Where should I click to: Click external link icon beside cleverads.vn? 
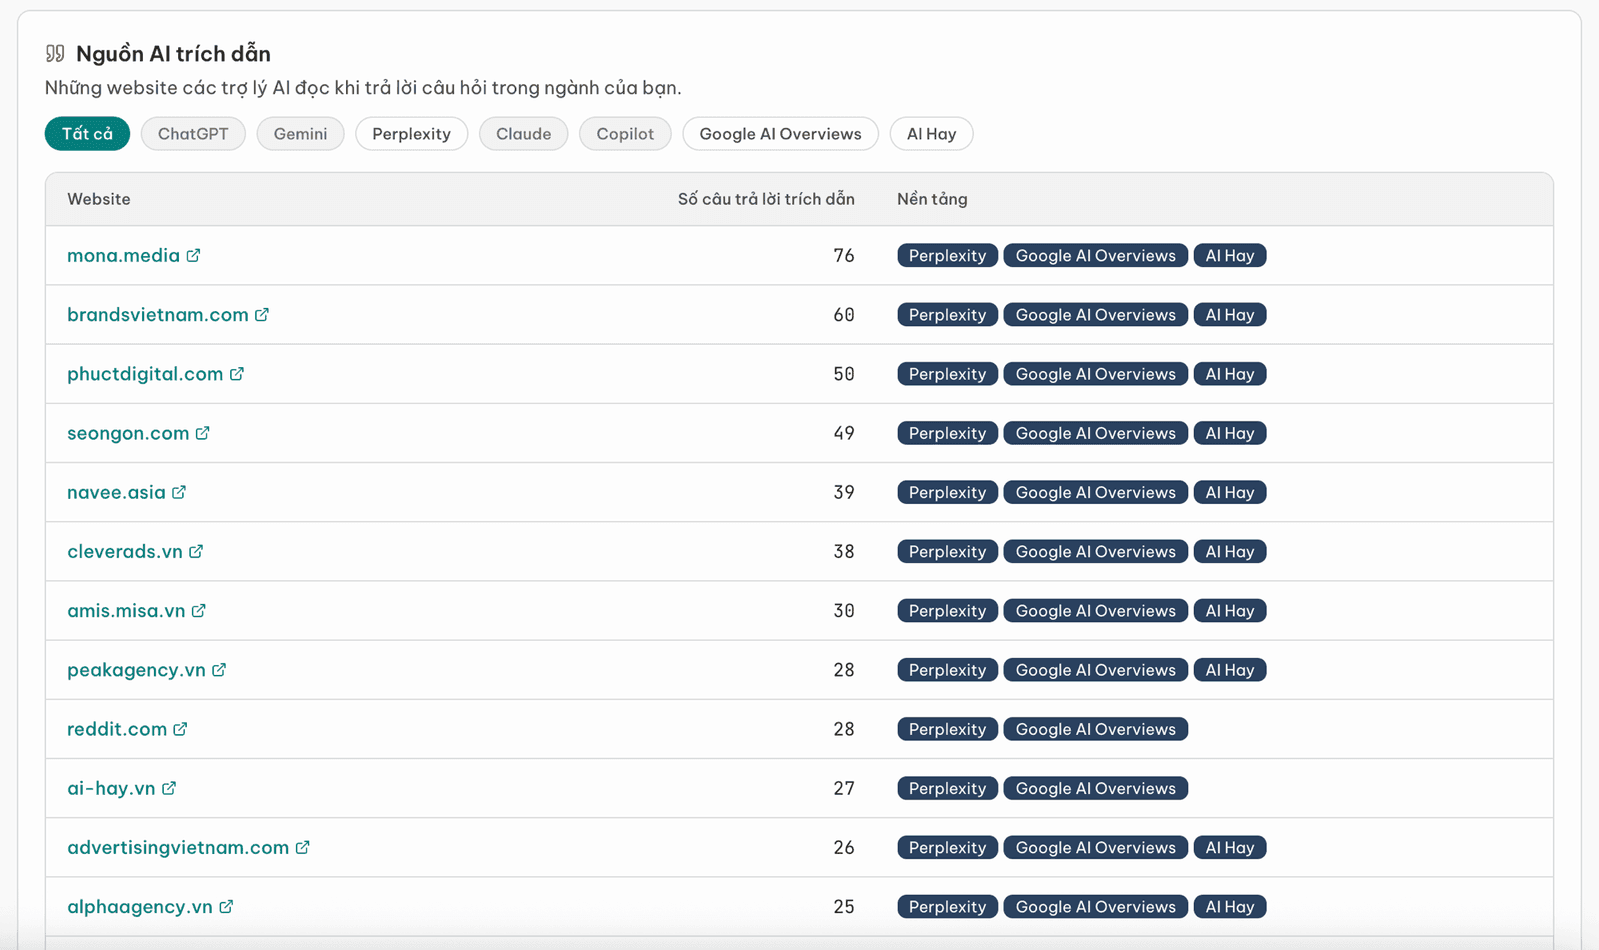pos(196,551)
